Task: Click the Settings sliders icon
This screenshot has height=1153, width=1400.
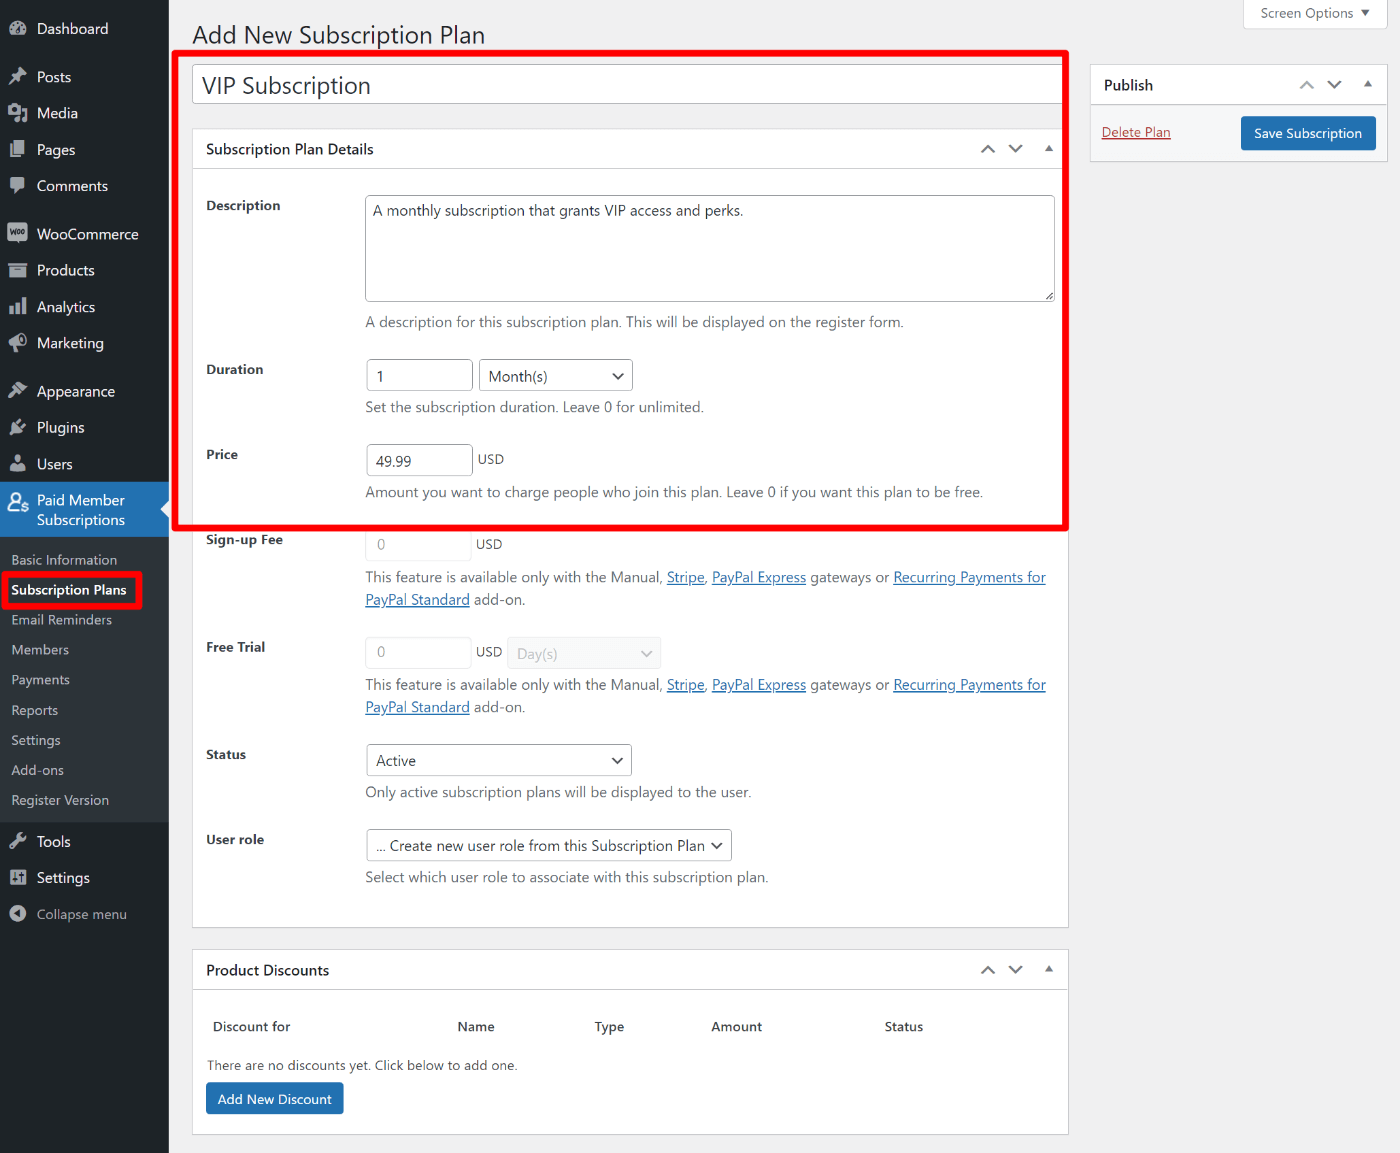Action: [x=18, y=877]
